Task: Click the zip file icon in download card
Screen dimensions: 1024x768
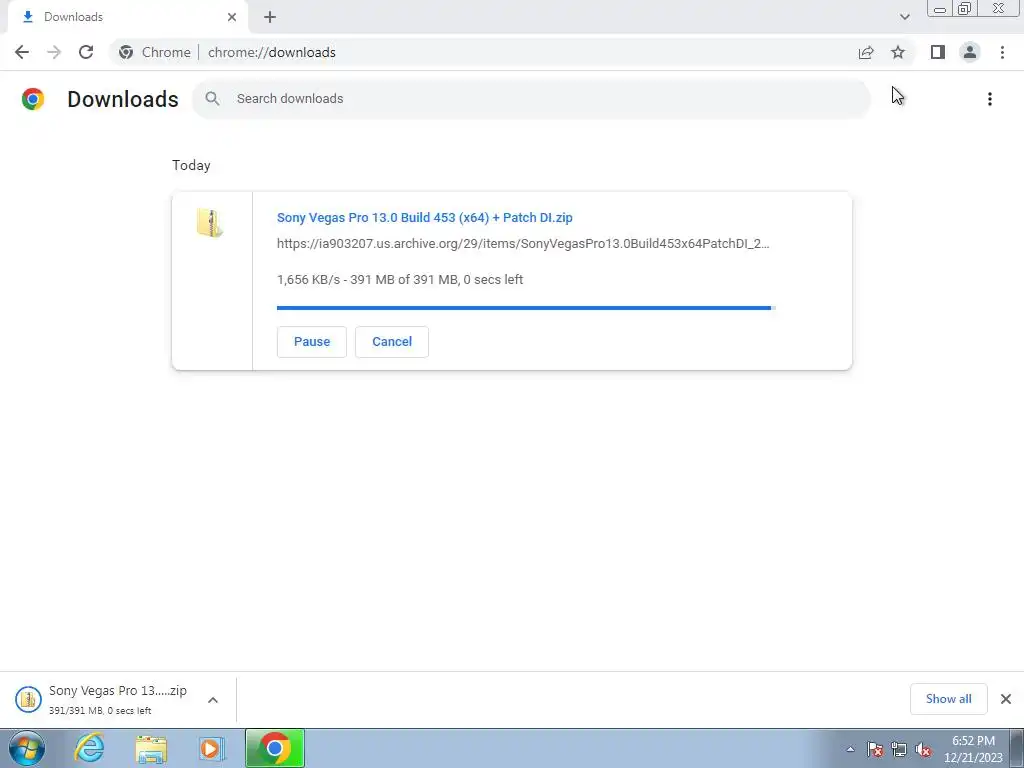Action: (x=210, y=223)
